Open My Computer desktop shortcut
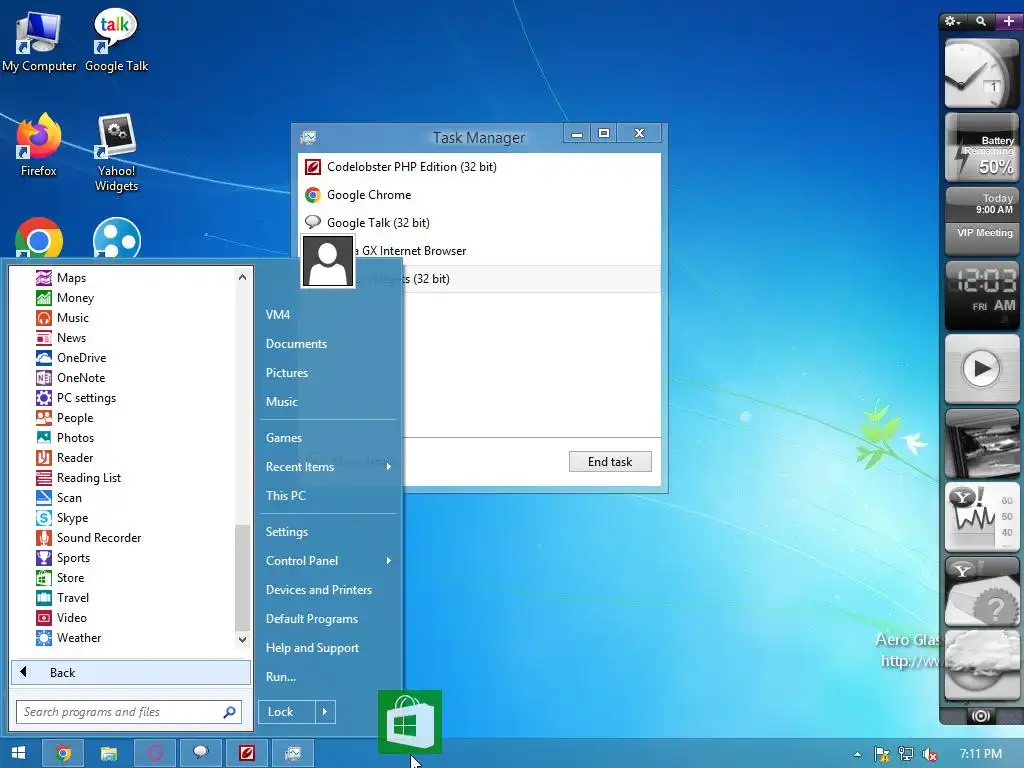1024x768 pixels. (x=39, y=42)
